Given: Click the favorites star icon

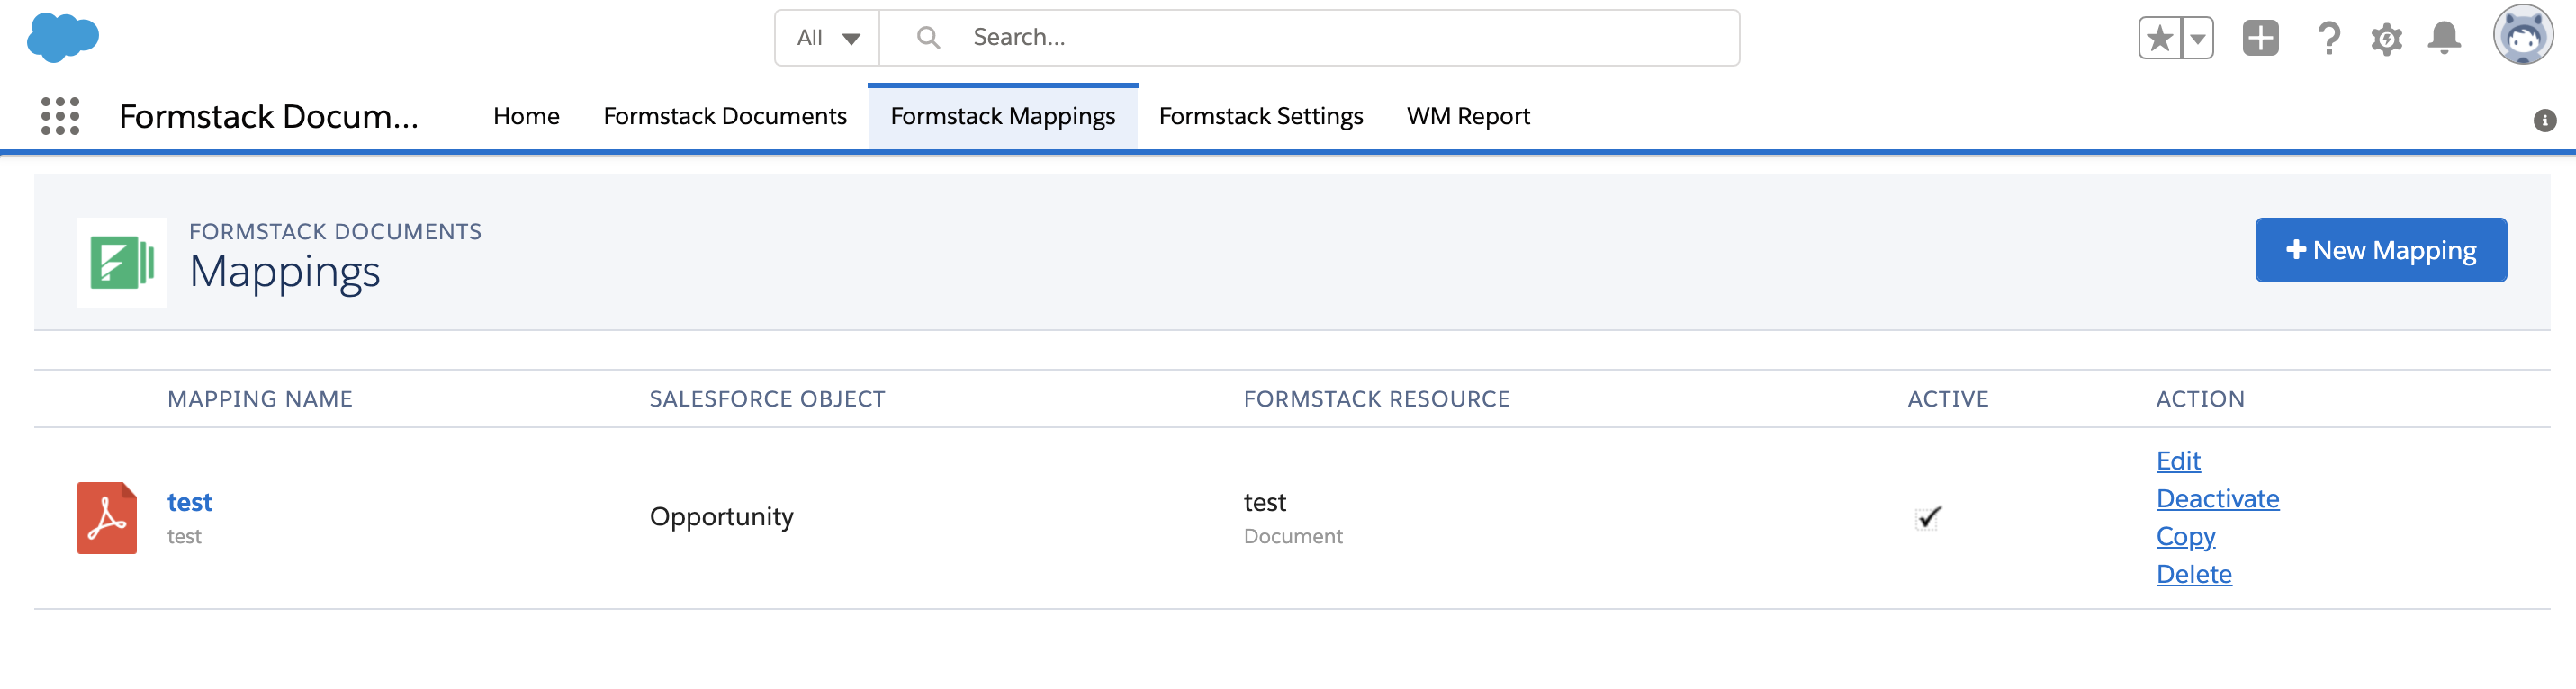Looking at the screenshot, I should pyautogui.click(x=2159, y=39).
